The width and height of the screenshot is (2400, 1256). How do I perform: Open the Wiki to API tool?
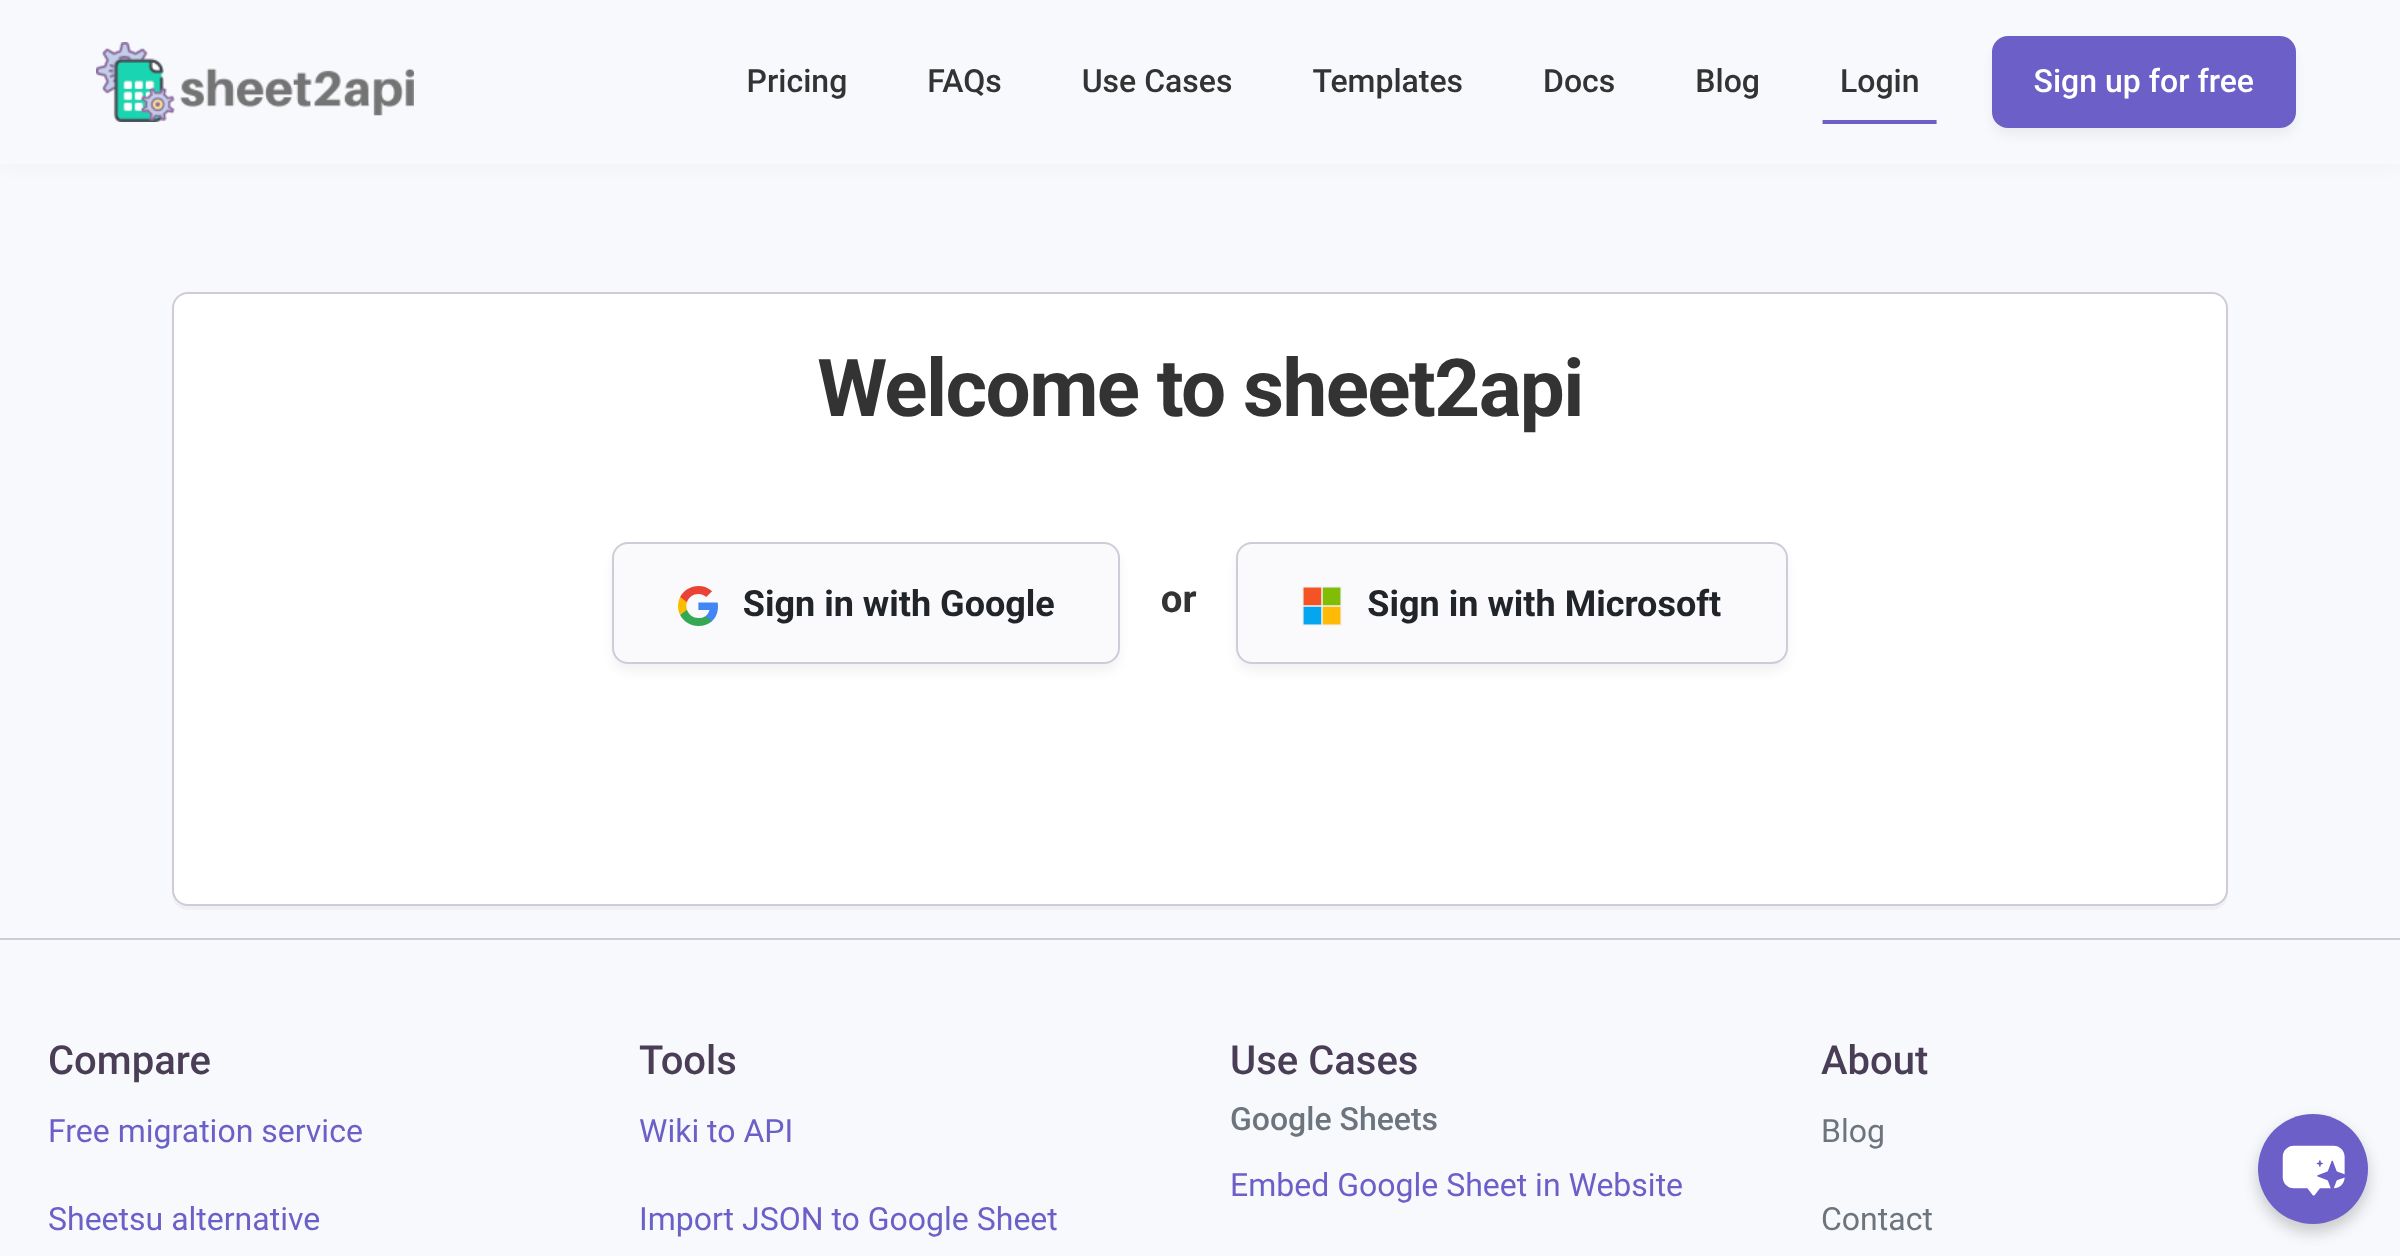point(715,1131)
